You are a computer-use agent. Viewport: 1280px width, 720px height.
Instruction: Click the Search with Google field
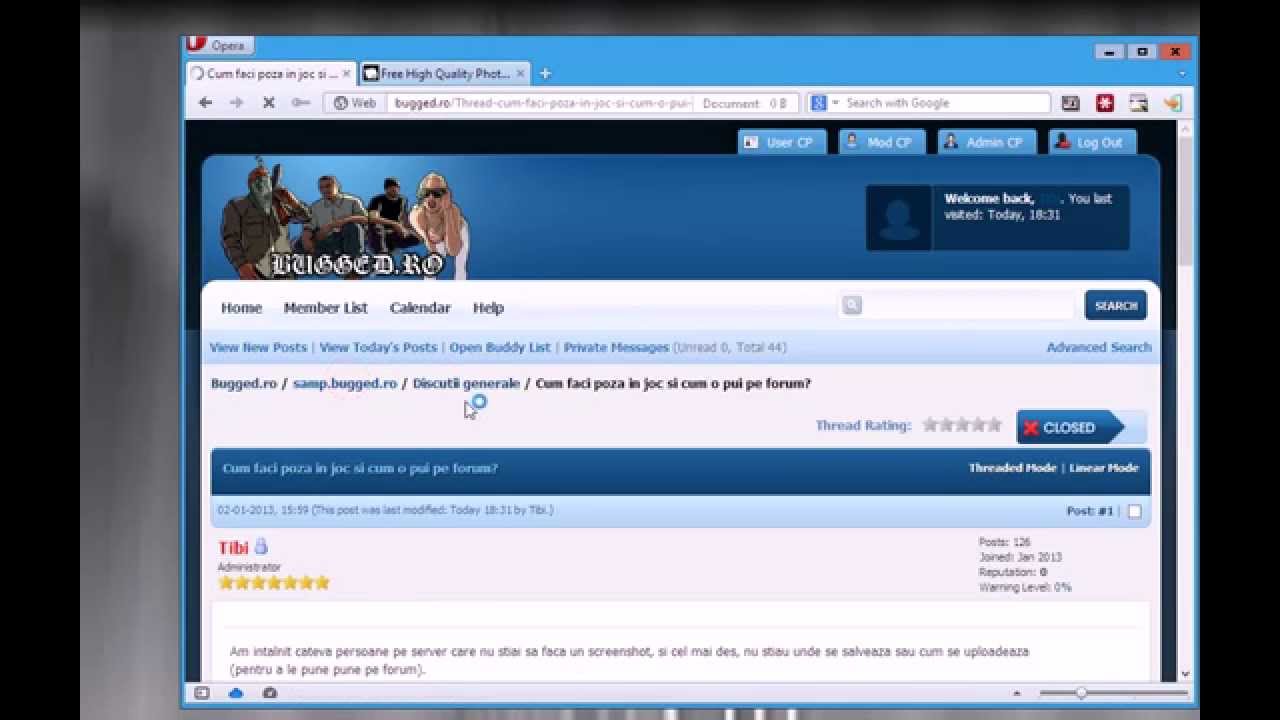click(945, 103)
